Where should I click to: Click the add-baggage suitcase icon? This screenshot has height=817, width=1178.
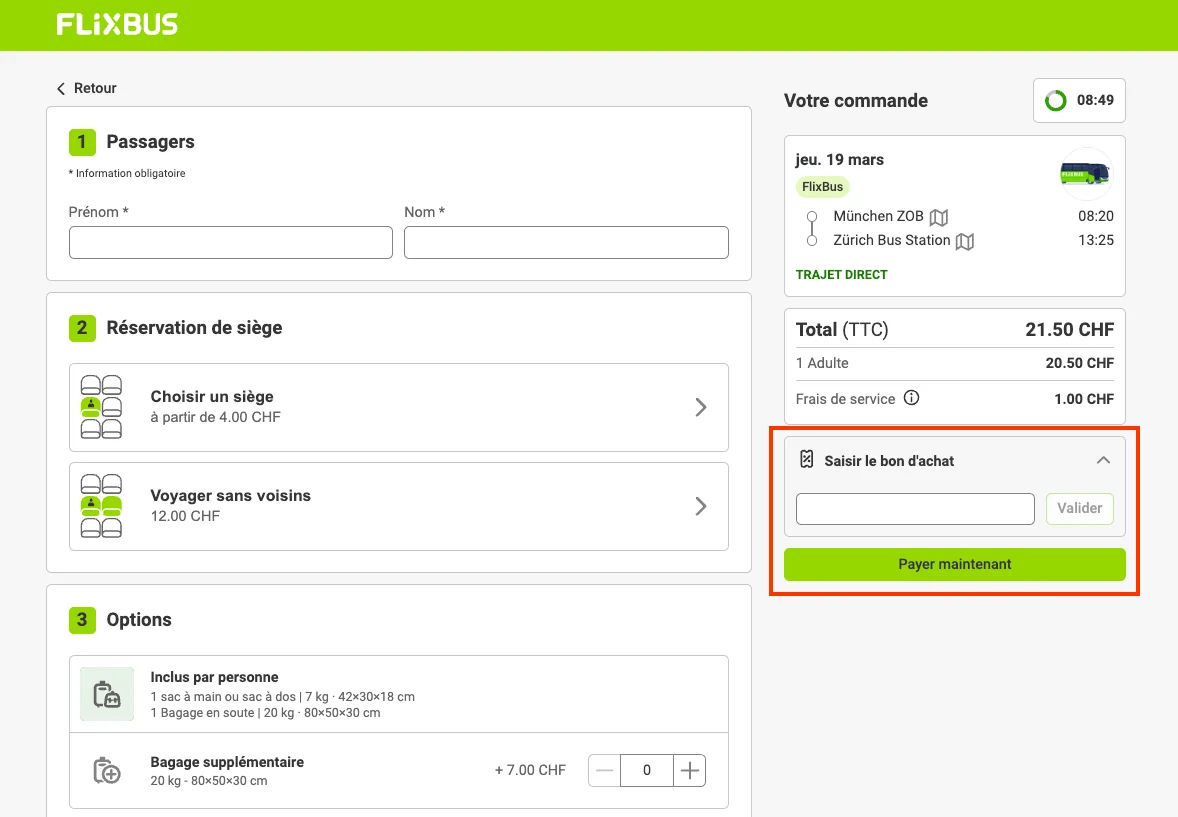[106, 770]
